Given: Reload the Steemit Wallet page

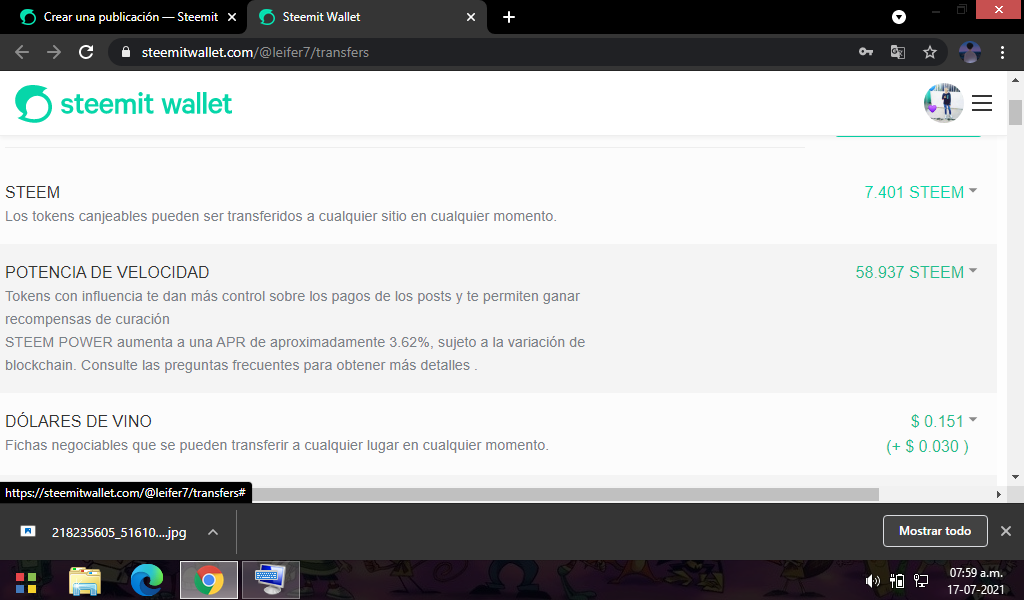Looking at the screenshot, I should 86,52.
